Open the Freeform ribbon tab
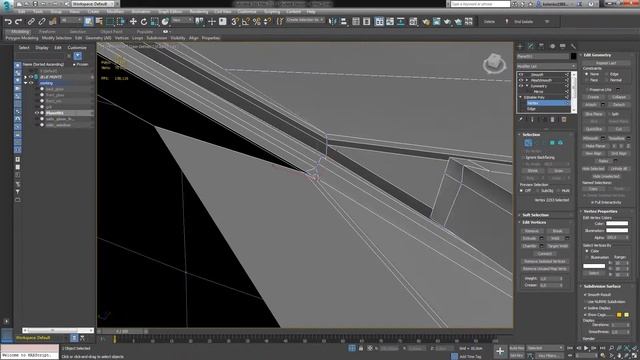640x360 pixels. 47,31
